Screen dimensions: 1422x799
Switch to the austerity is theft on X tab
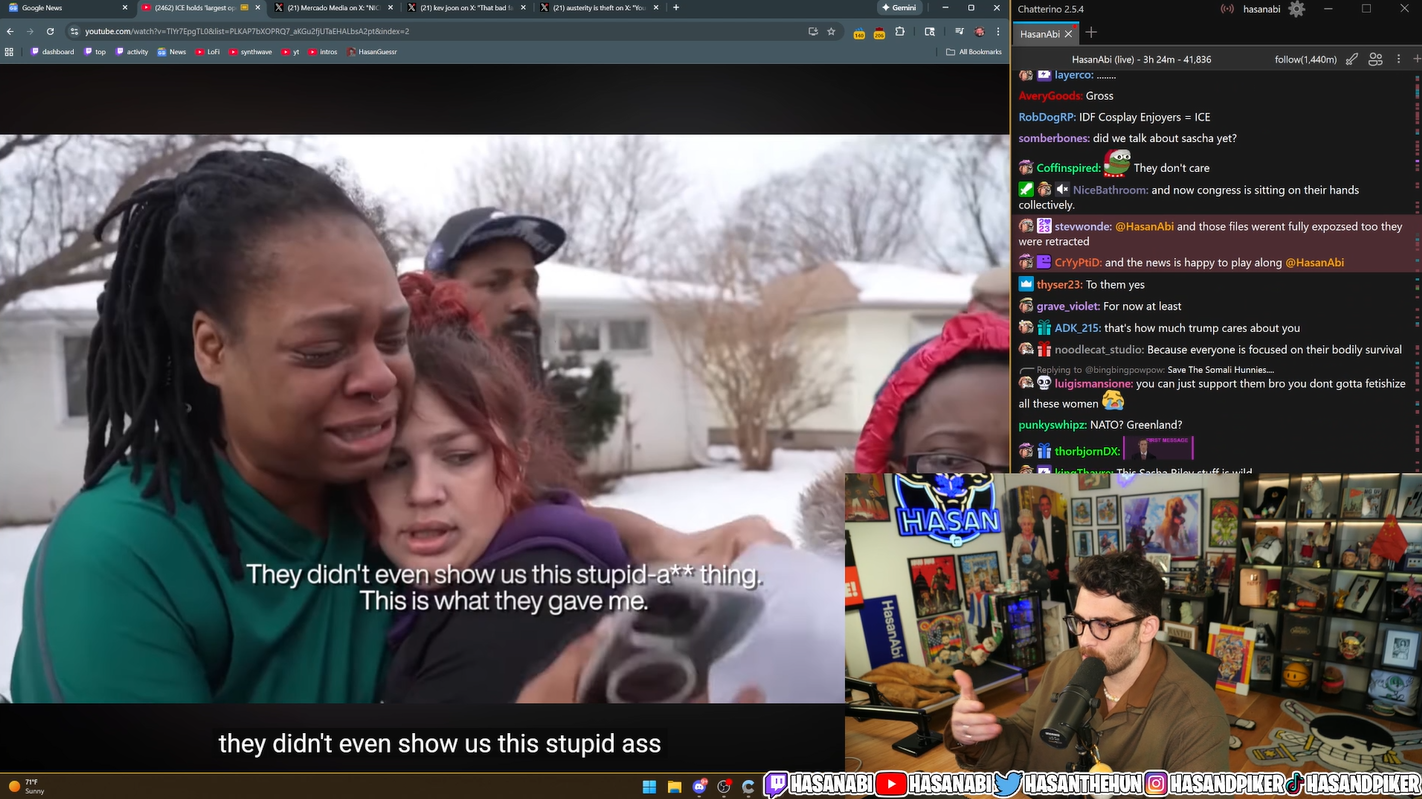599,8
